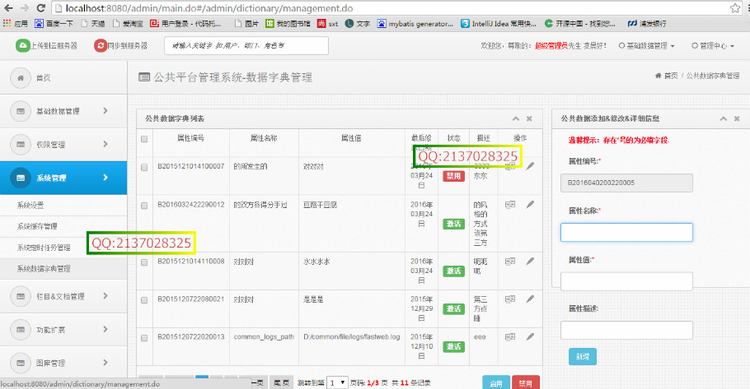This screenshot has height=389, width=750.
Task: Check the box for row B2015121014110008
Action: pyautogui.click(x=144, y=262)
